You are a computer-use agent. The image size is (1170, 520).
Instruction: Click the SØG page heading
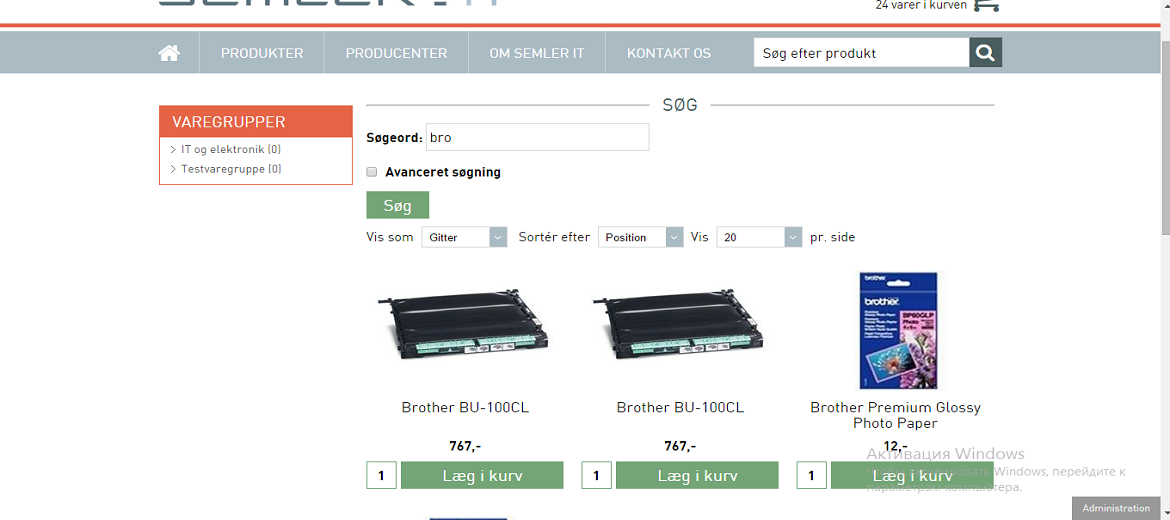point(680,105)
